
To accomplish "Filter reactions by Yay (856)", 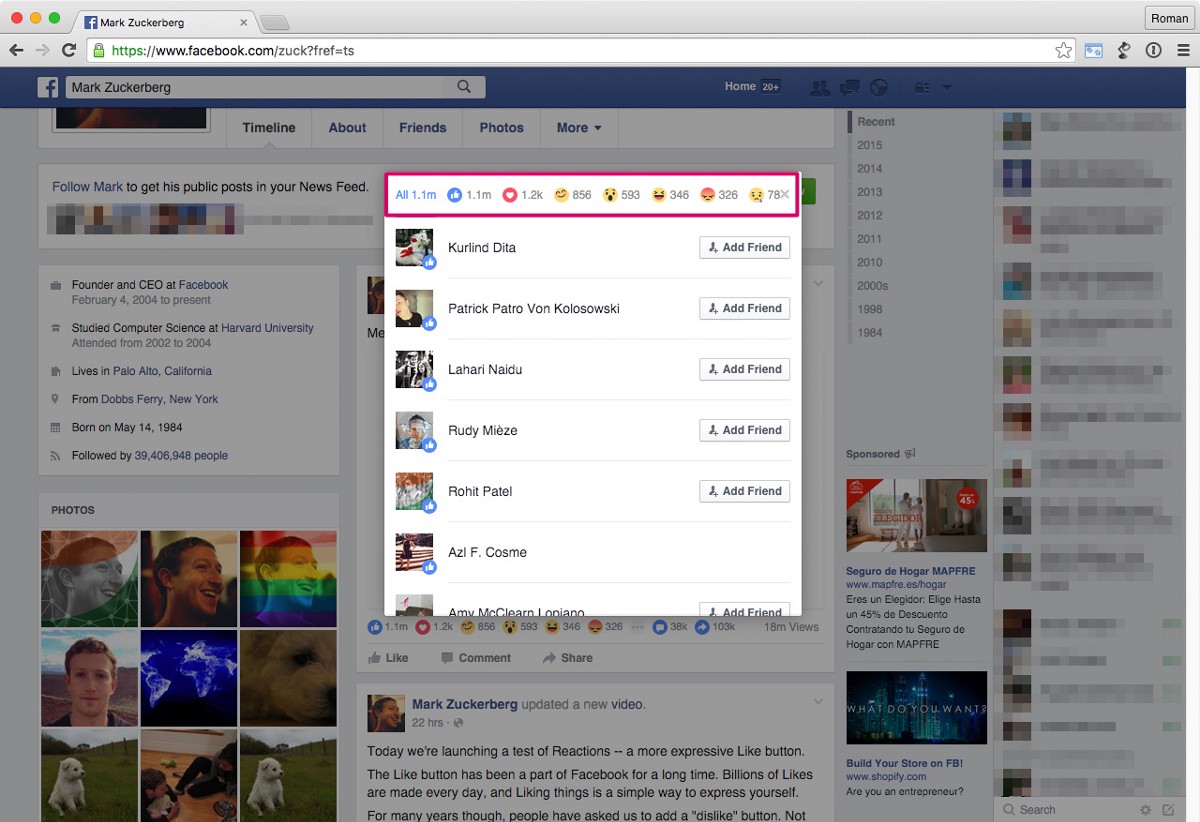I will tap(573, 195).
